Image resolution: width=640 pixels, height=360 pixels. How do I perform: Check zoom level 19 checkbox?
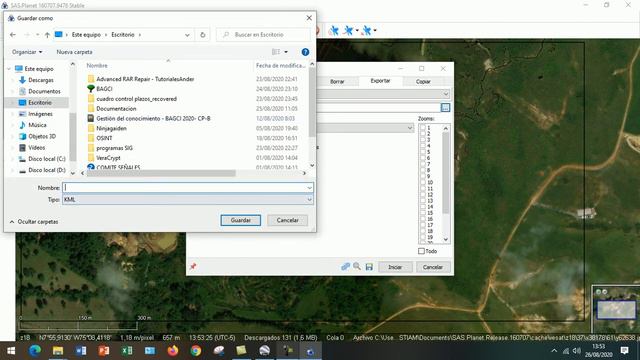[x=423, y=237]
